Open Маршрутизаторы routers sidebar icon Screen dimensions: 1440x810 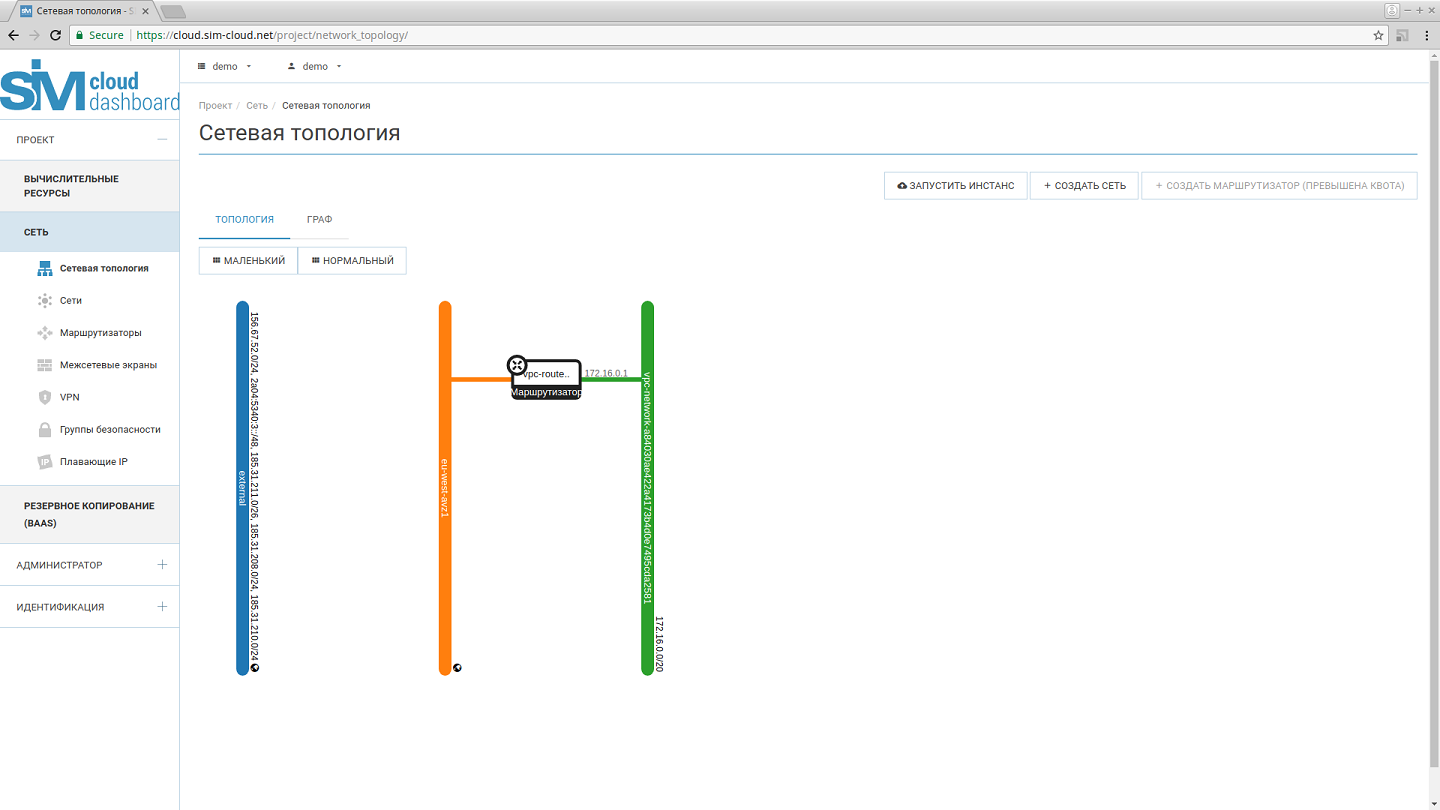(44, 333)
